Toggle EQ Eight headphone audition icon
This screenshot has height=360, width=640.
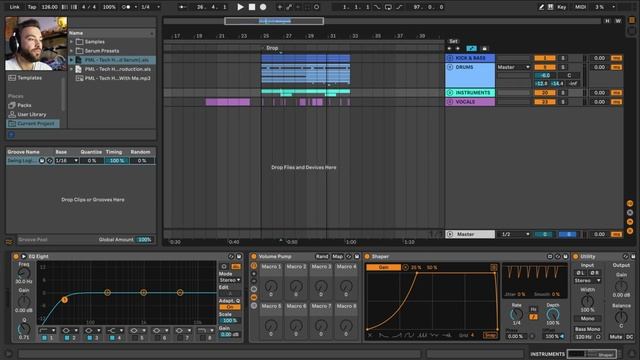(224, 267)
